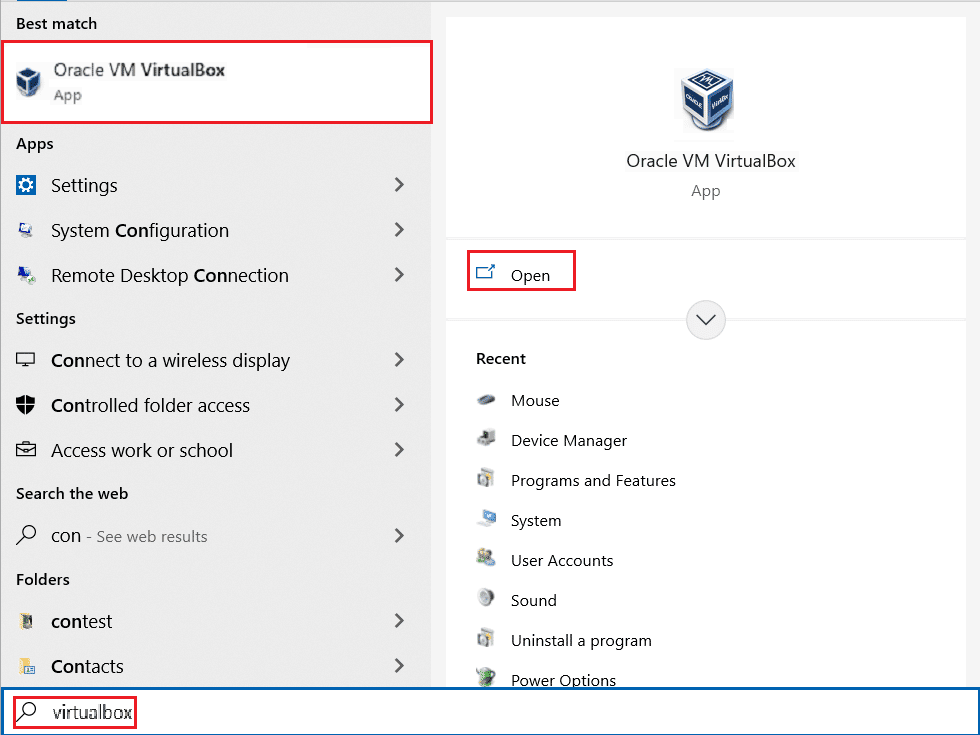980x735 pixels.
Task: Click the Access work or school briefcase icon
Action: coord(26,449)
